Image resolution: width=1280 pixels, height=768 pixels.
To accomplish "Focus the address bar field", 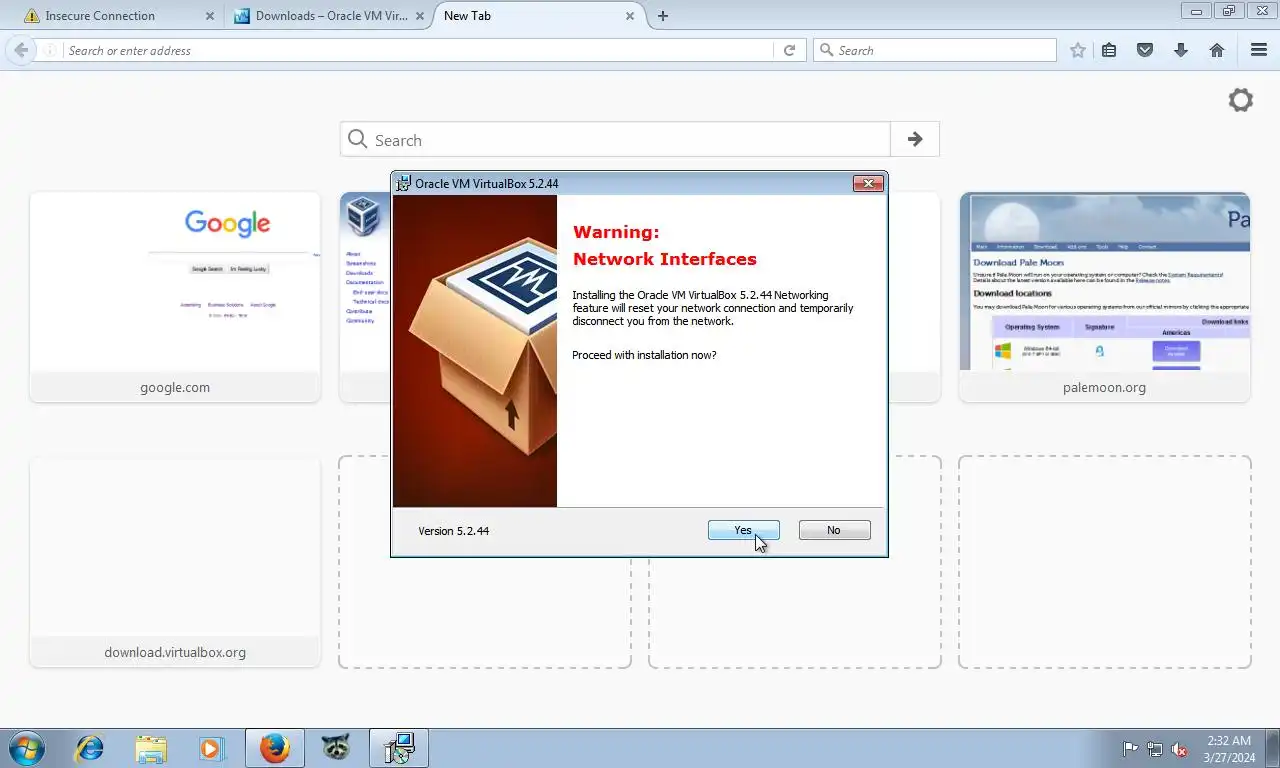I will [418, 50].
